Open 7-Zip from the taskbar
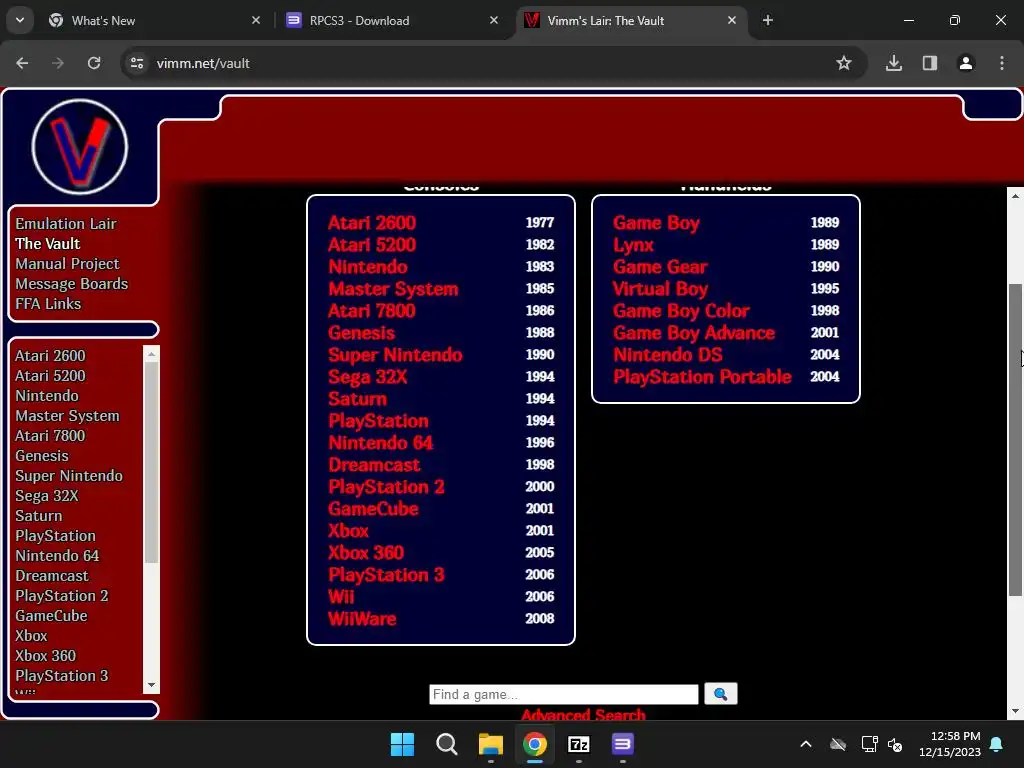1024x768 pixels. 579,744
